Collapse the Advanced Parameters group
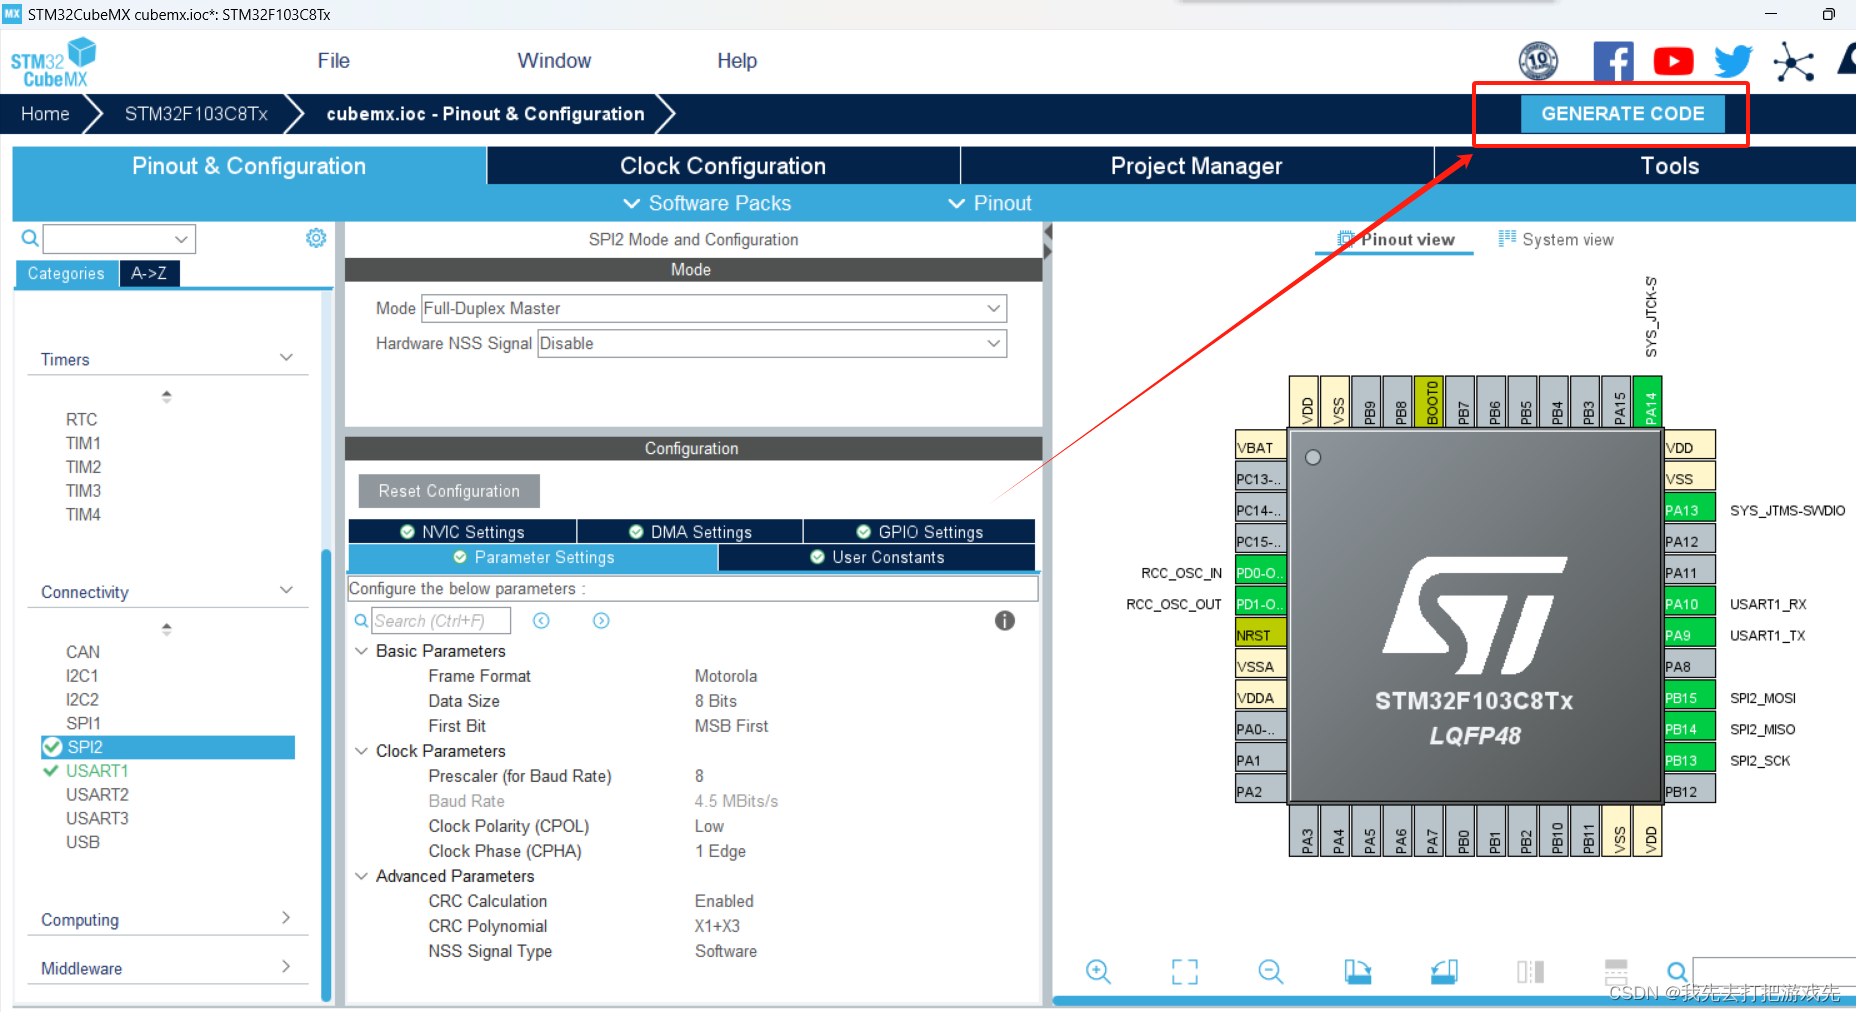 click(x=362, y=876)
